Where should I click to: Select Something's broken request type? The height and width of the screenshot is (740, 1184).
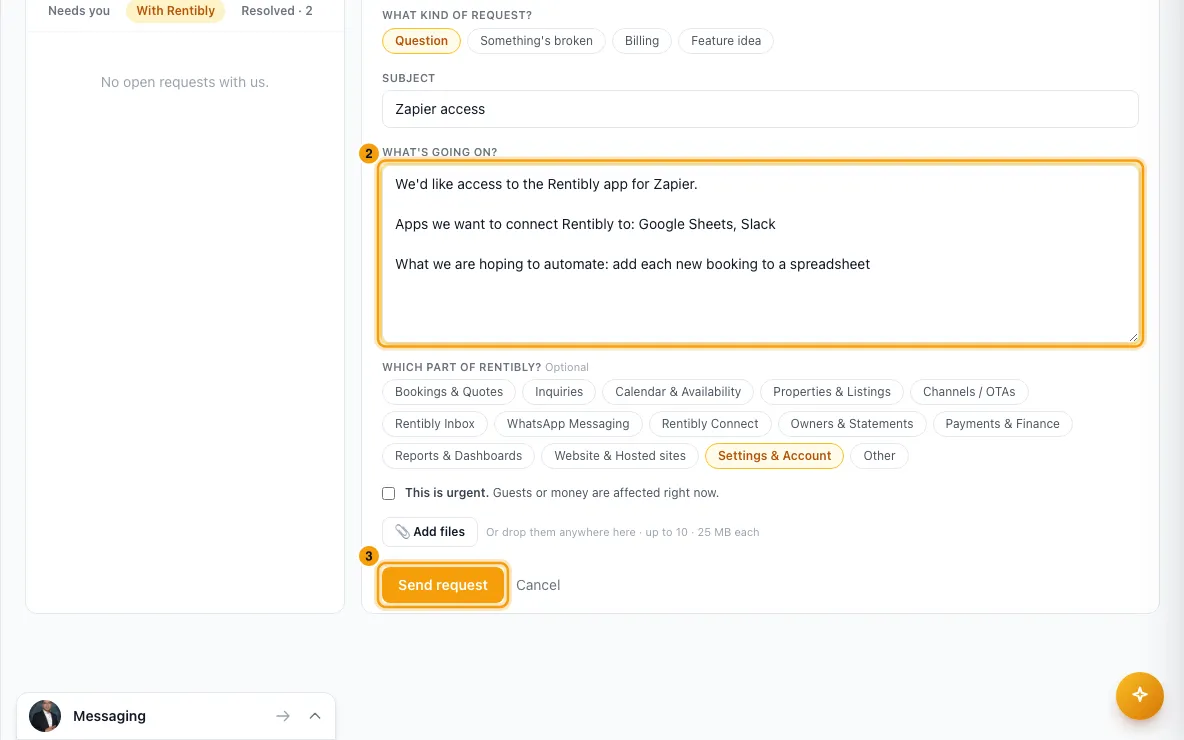tap(536, 41)
